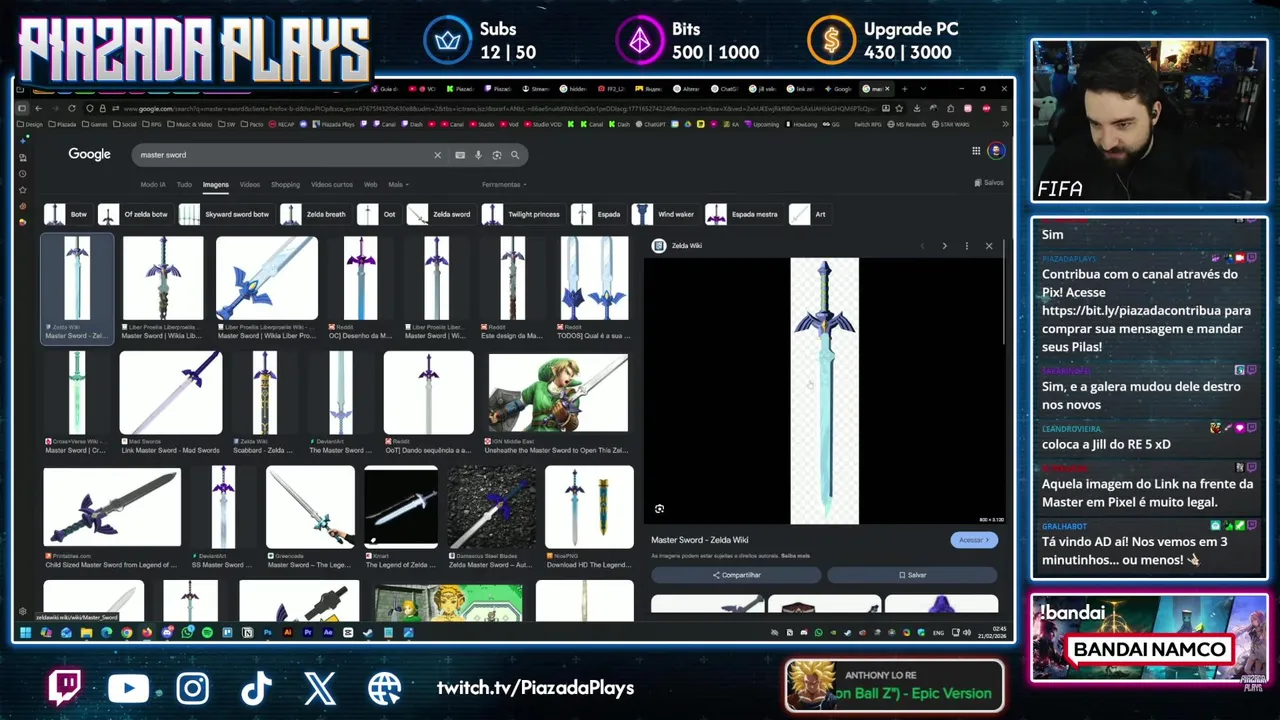
Task: Open the Printables Child Sized Master Sword image
Action: click(112, 507)
